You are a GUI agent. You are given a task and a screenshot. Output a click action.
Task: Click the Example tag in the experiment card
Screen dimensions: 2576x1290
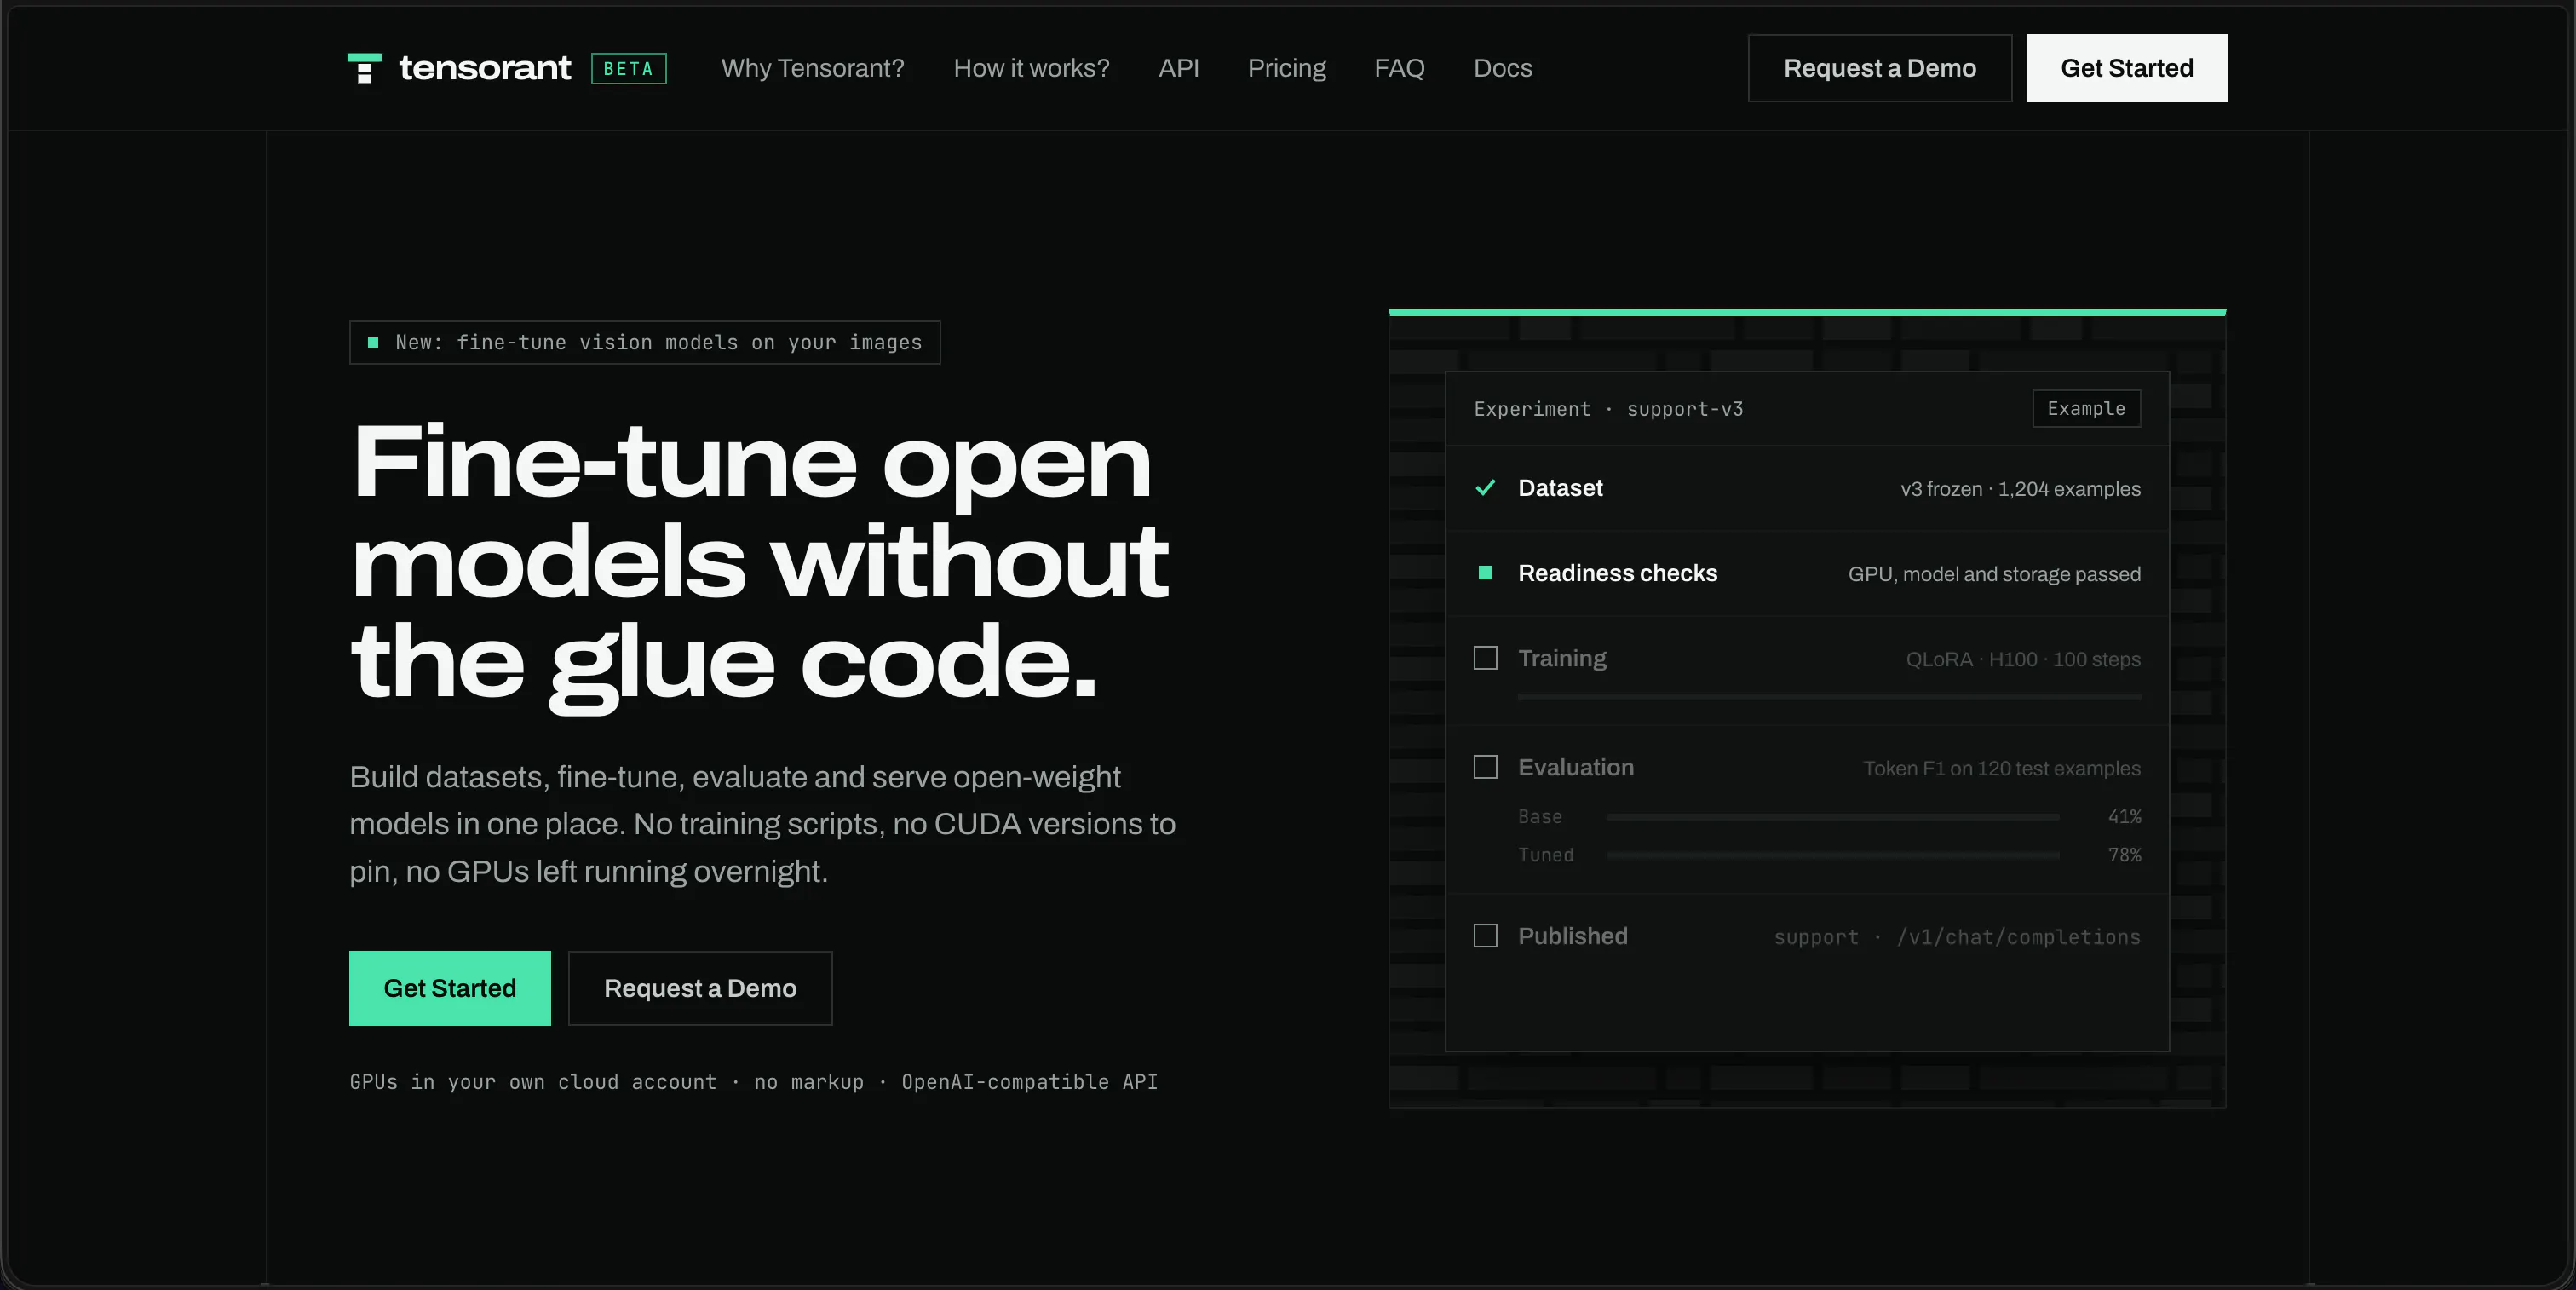[2086, 408]
